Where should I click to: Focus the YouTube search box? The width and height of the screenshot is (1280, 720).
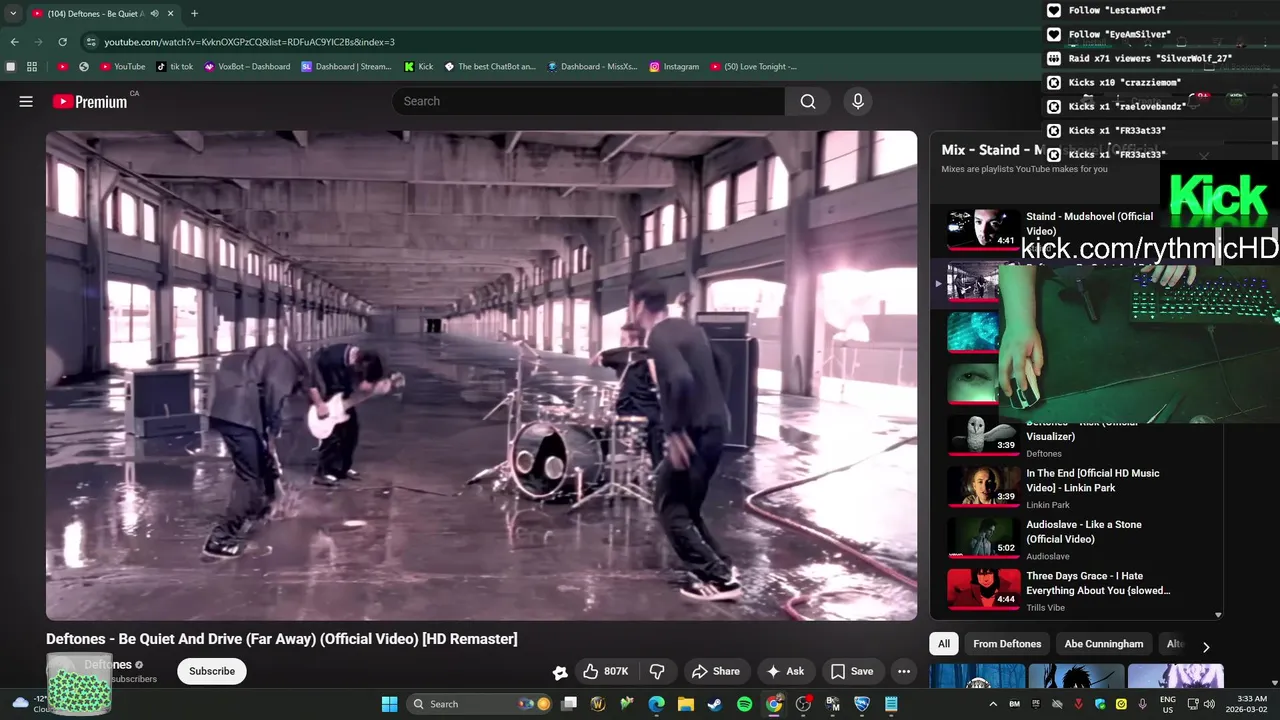pyautogui.click(x=588, y=101)
